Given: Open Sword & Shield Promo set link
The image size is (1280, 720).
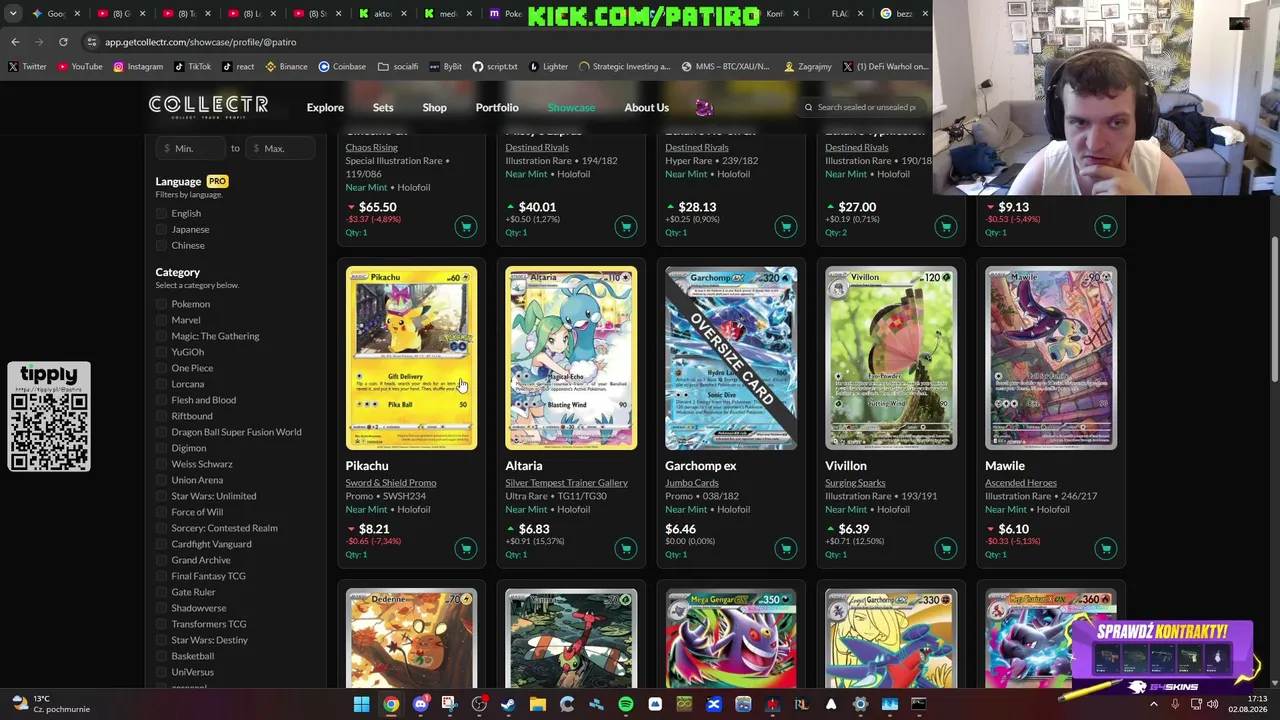Looking at the screenshot, I should tap(391, 483).
